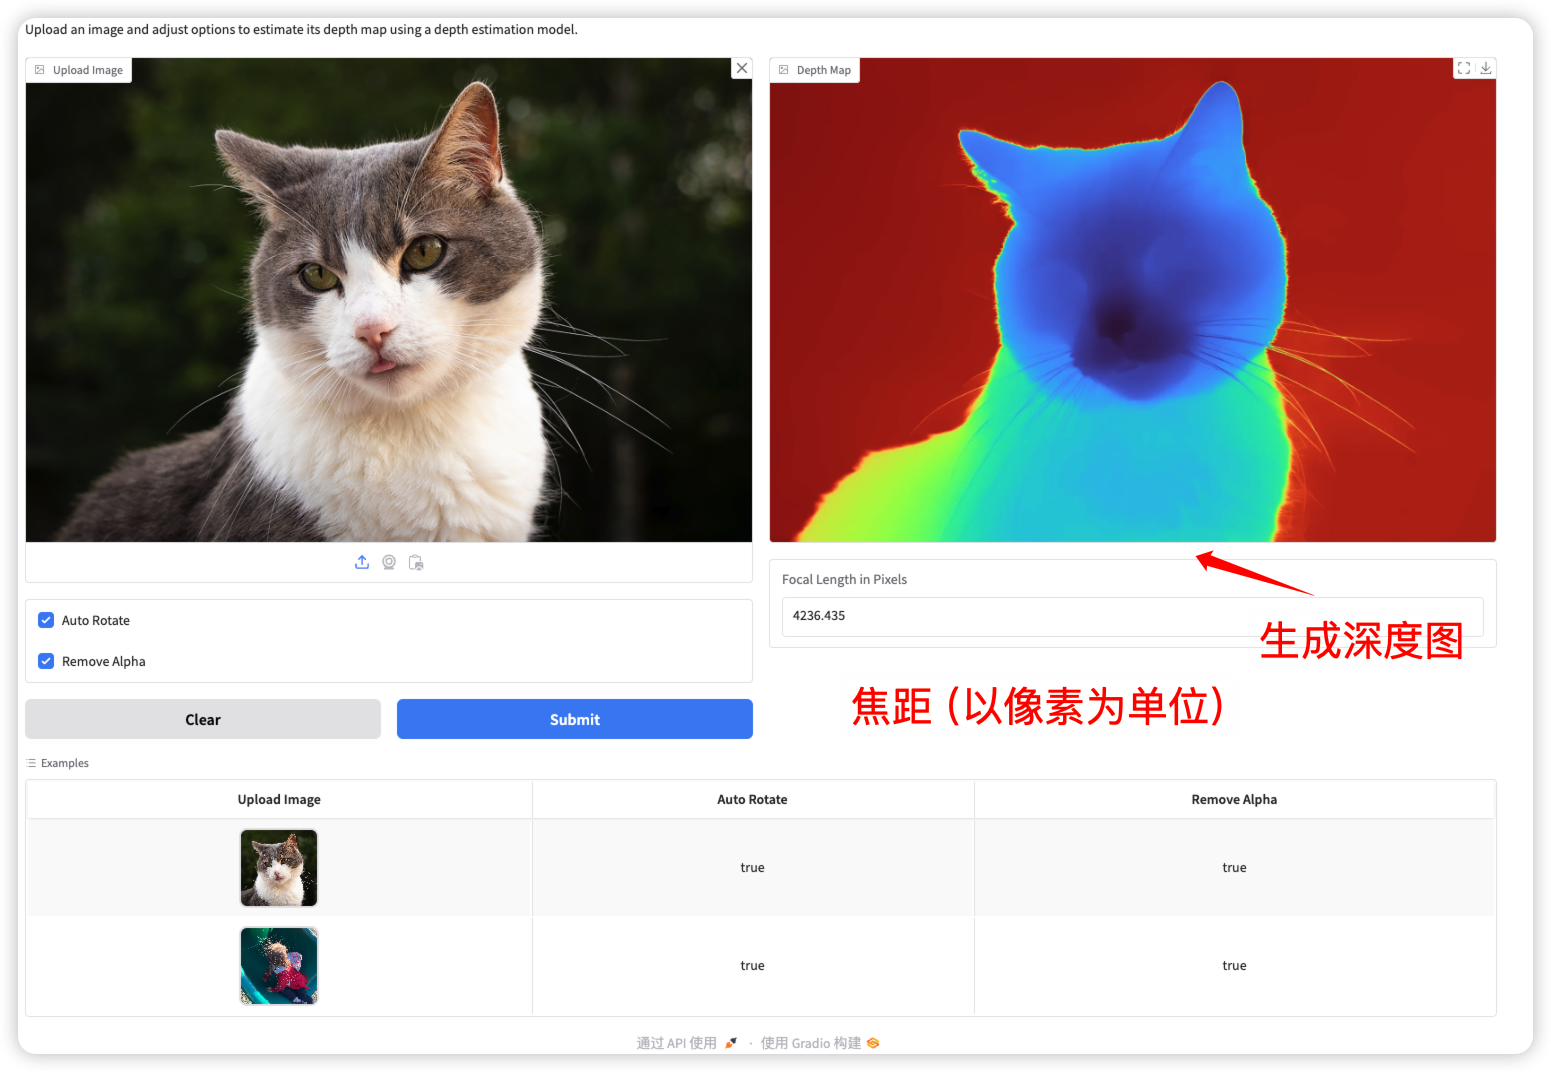The height and width of the screenshot is (1072, 1551).
Task: Disable the Remove Alpha checkbox
Action: pos(46,661)
